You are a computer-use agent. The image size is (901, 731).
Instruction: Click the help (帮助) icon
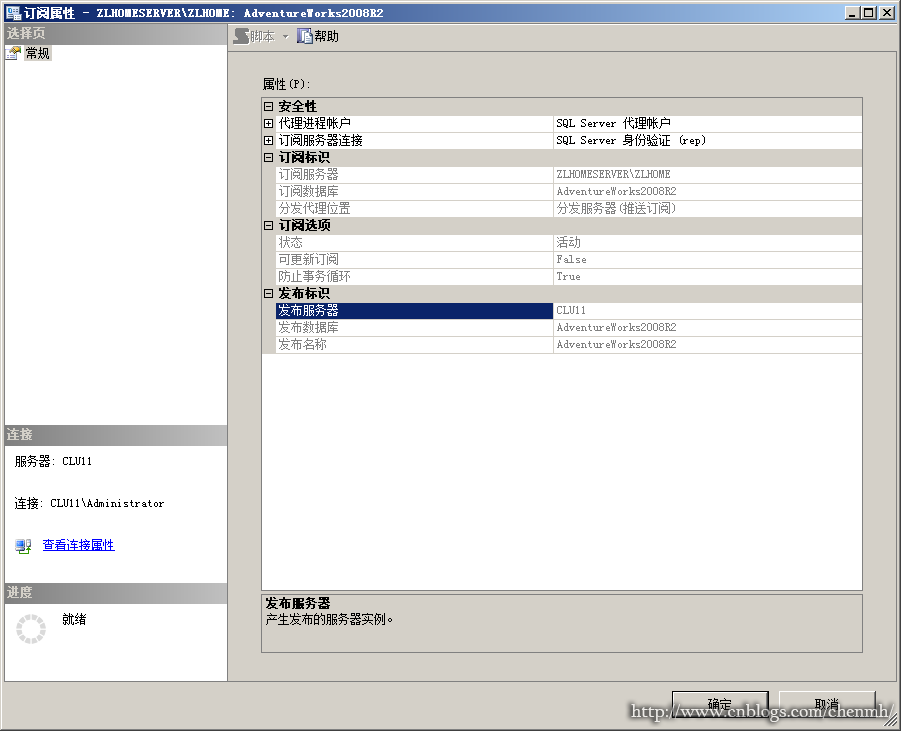[304, 36]
